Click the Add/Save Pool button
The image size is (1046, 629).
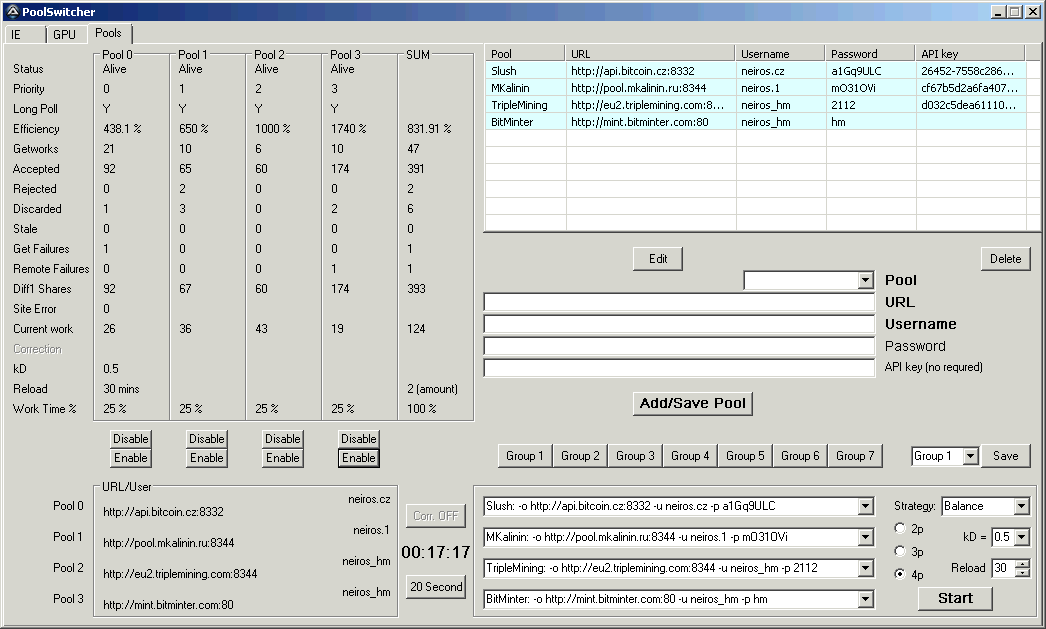tap(692, 404)
